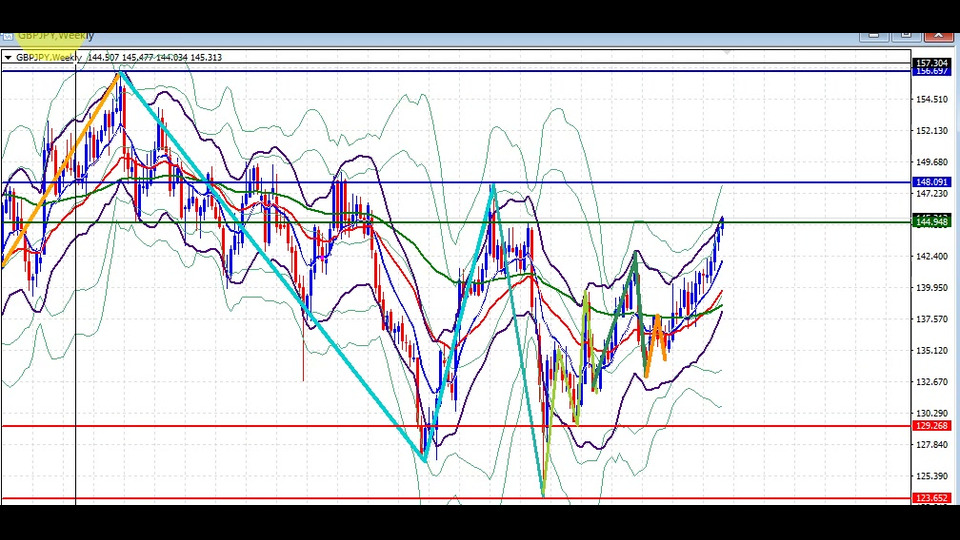
Task: Select the dark green rising trend line near 142.400
Action: coord(615,320)
